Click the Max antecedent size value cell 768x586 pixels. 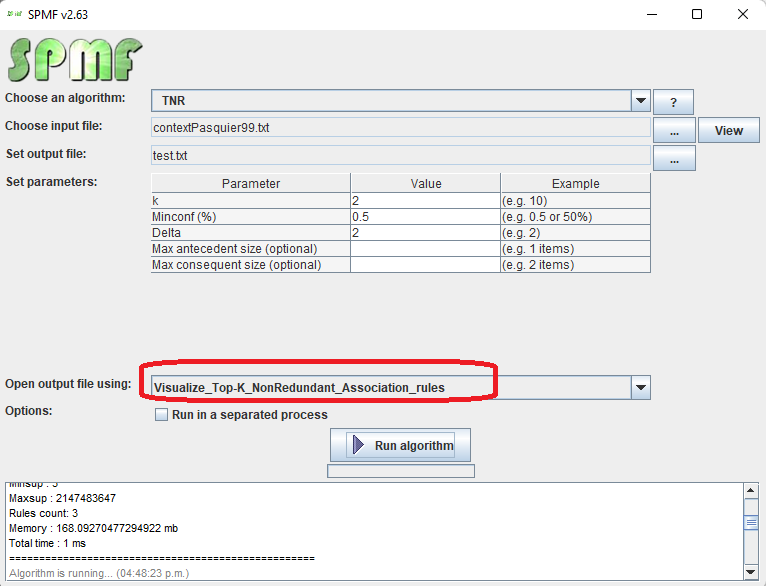coord(425,249)
